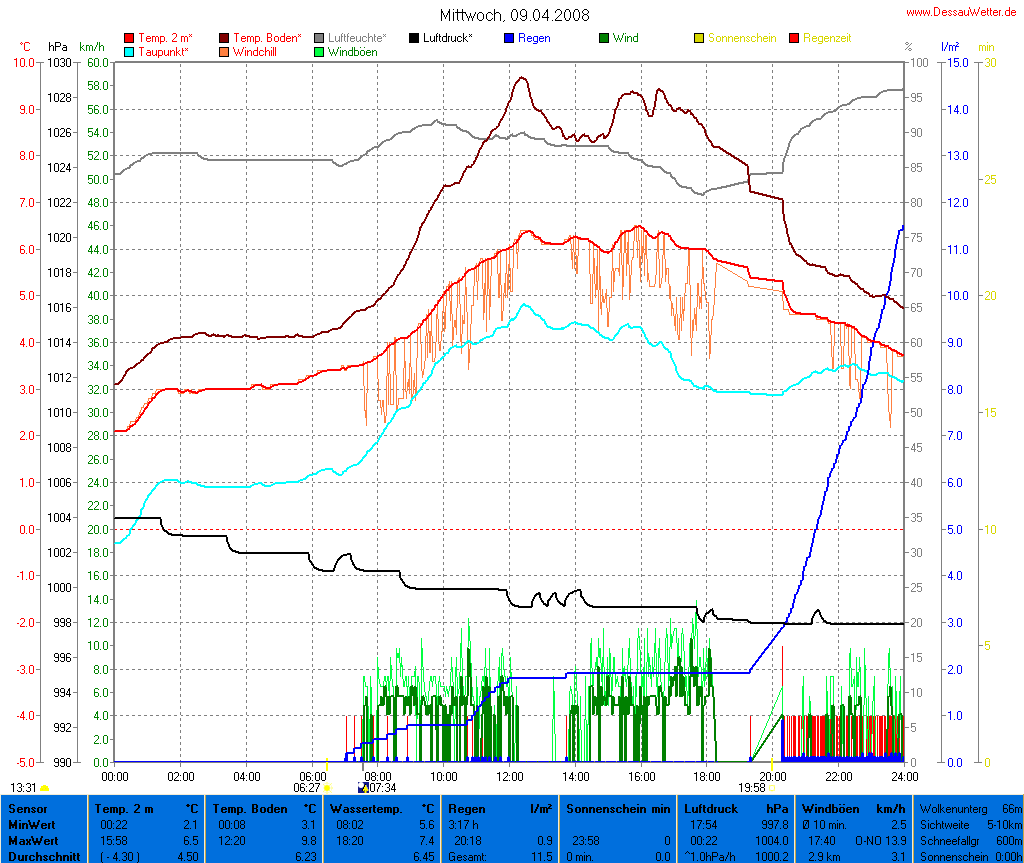Click the sunrise marker at 06:27
This screenshot has width=1024, height=863.
point(327,788)
